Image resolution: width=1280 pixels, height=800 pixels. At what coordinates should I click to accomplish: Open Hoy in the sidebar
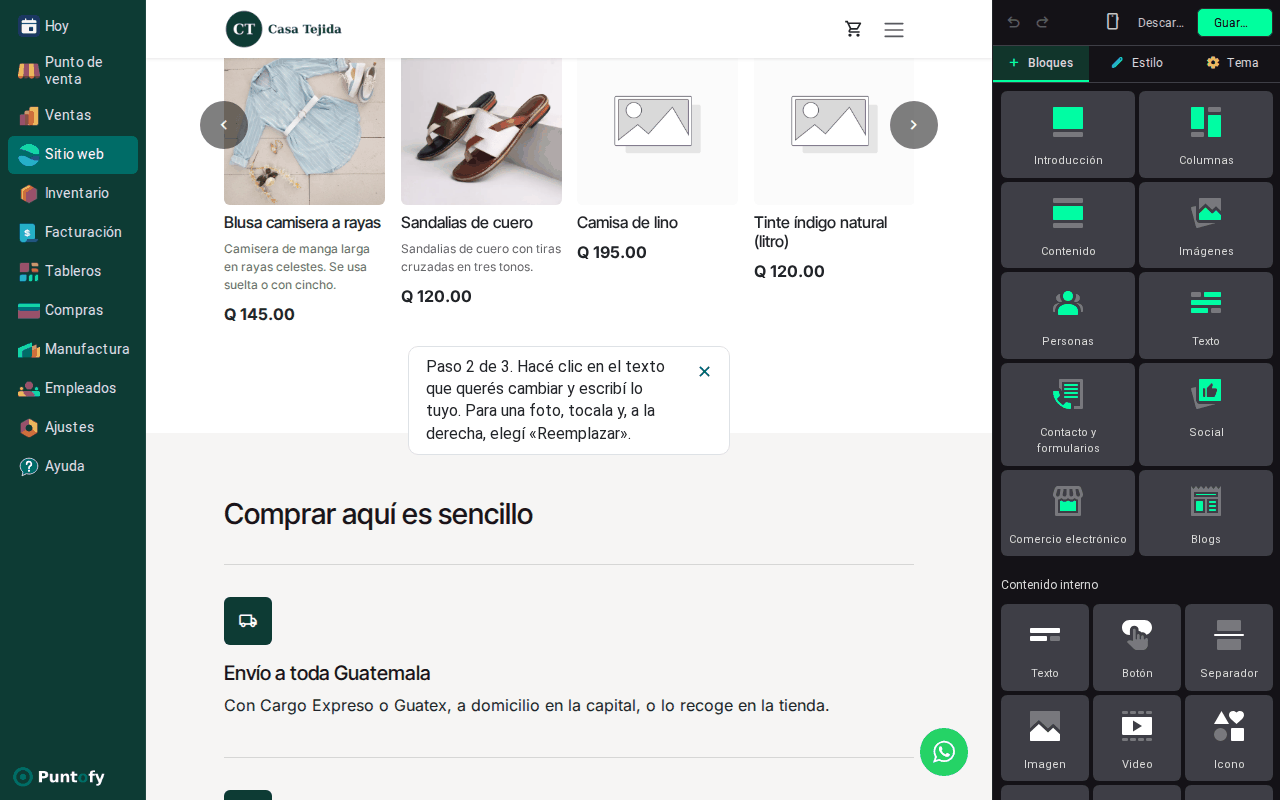pos(73,26)
